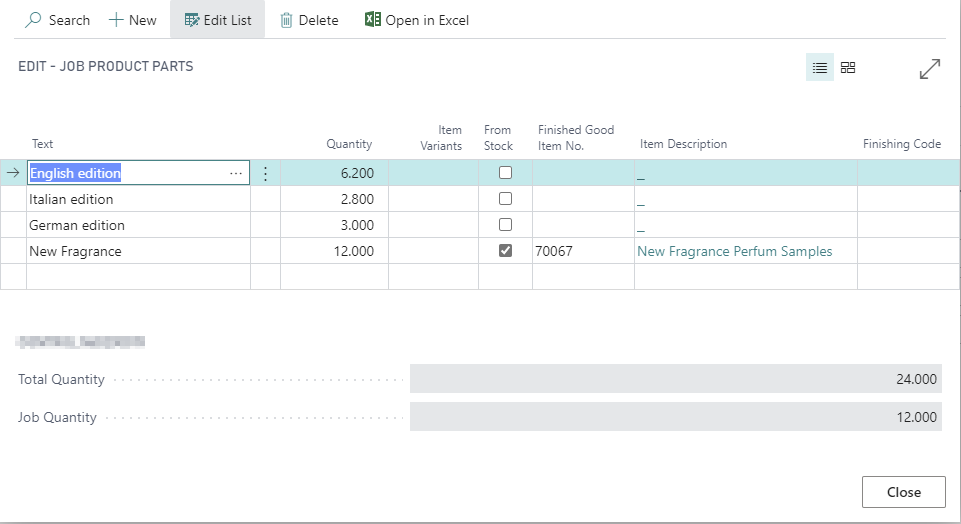This screenshot has width=961, height=524.
Task: Select the Italian edition text cell
Action: pyautogui.click(x=139, y=199)
